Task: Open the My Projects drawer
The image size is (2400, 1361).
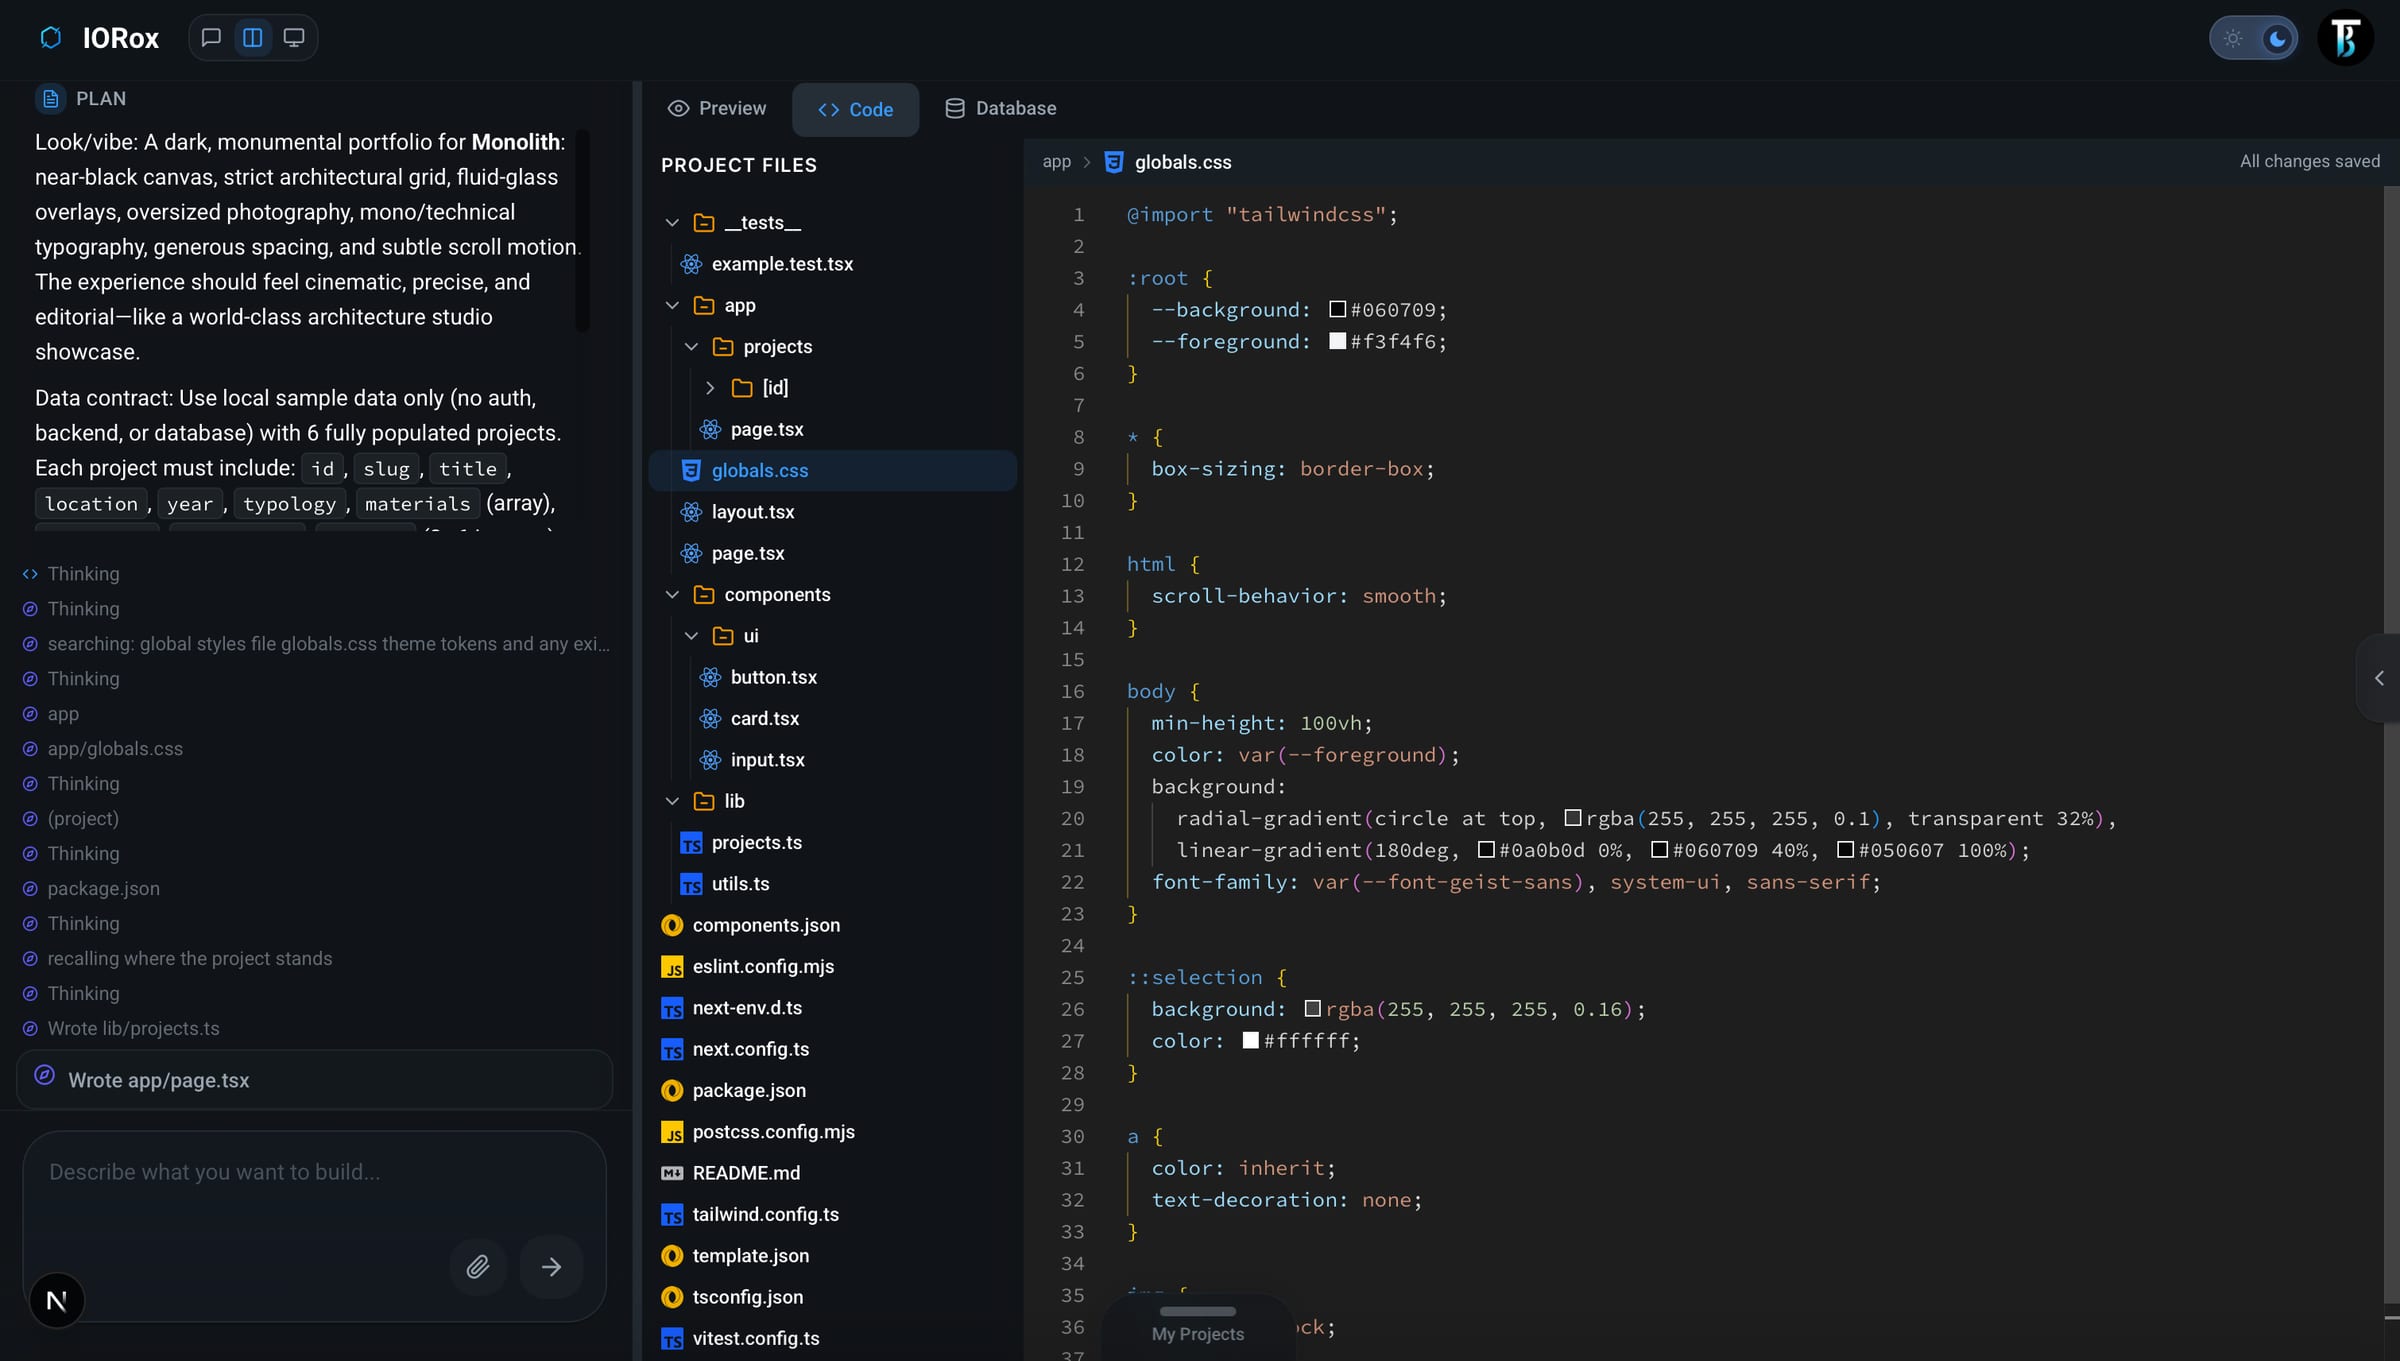Action: 1198,1326
